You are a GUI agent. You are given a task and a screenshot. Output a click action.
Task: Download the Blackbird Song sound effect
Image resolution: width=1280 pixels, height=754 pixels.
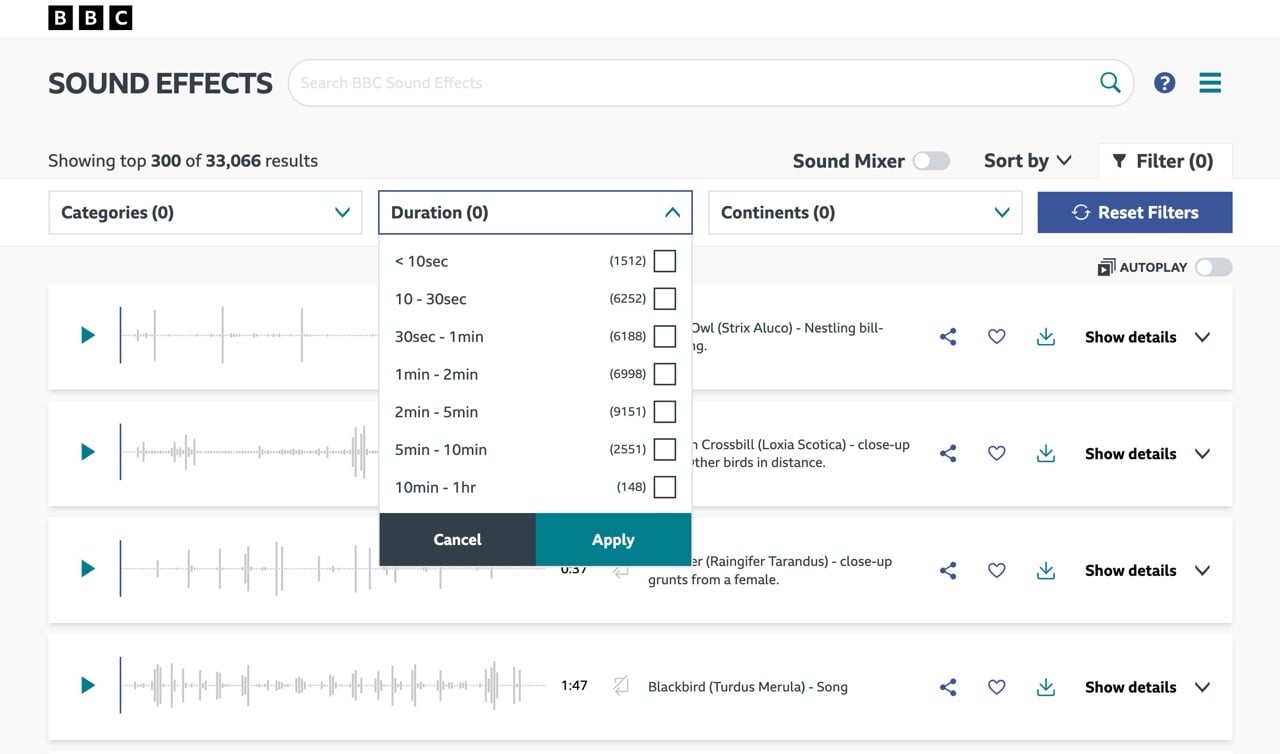click(1045, 687)
